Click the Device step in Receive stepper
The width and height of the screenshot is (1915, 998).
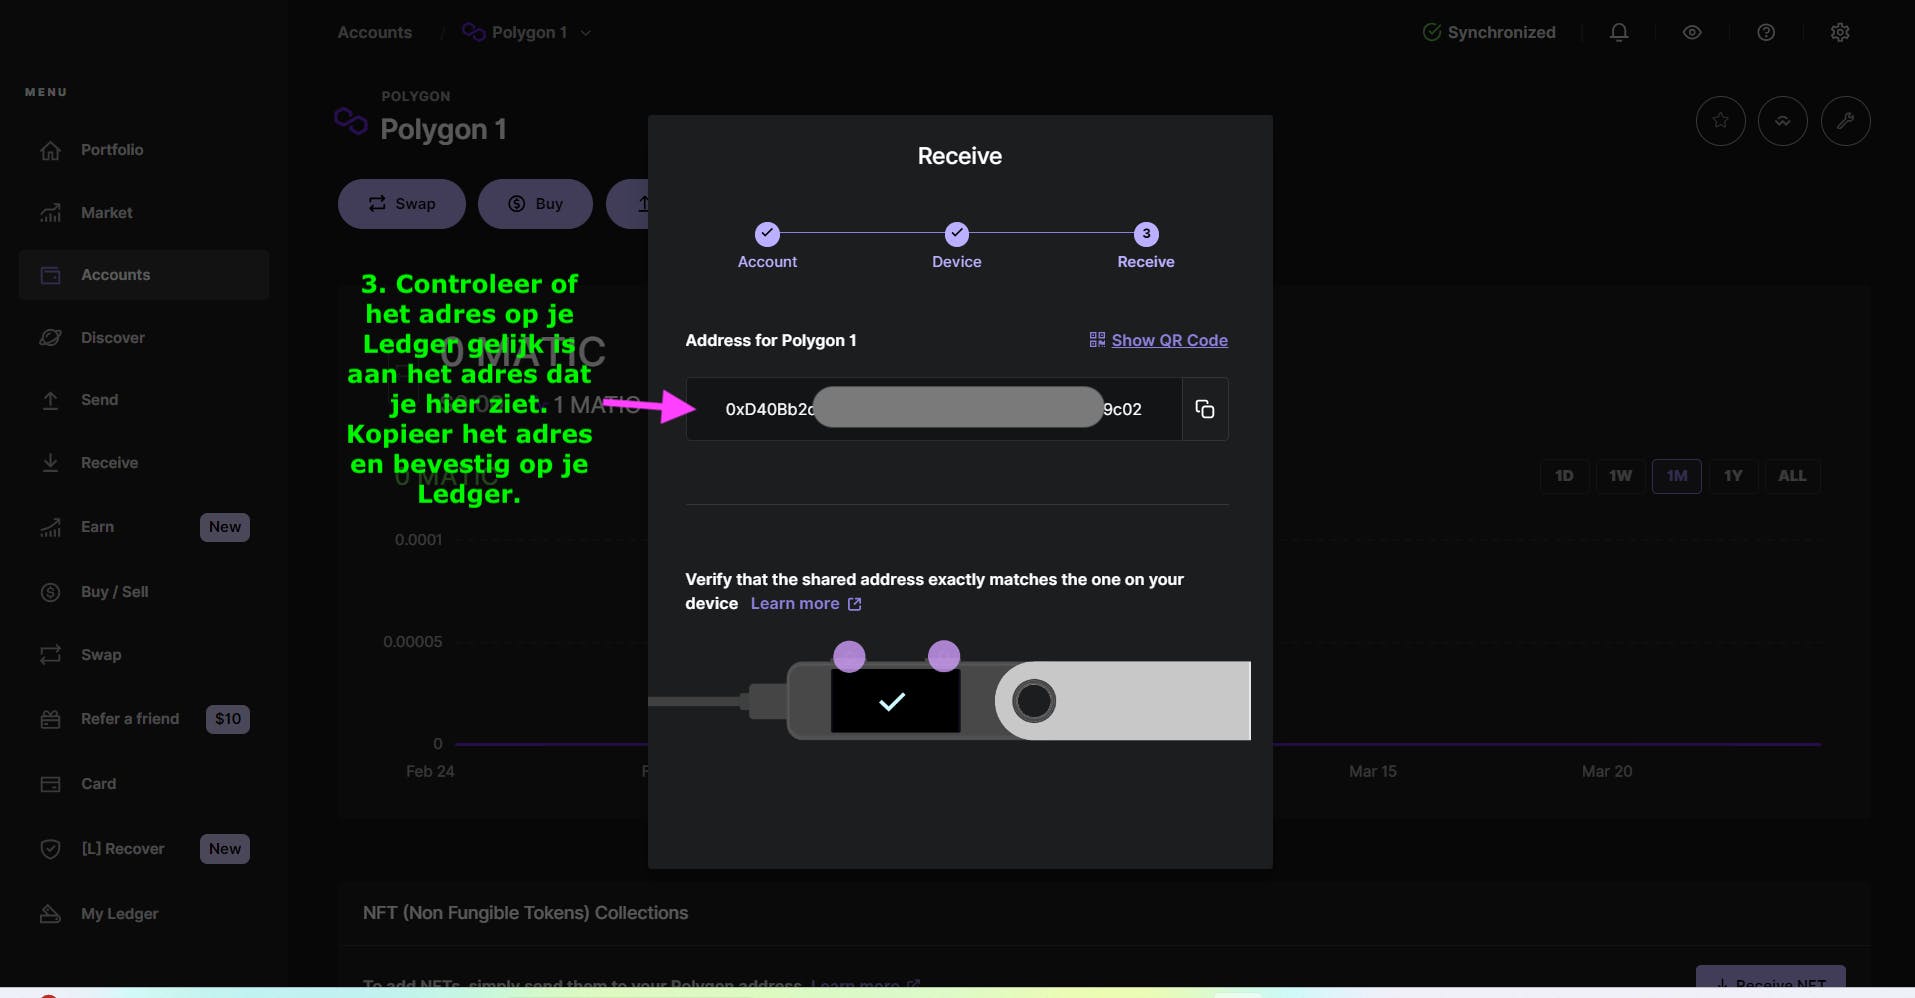click(x=957, y=246)
